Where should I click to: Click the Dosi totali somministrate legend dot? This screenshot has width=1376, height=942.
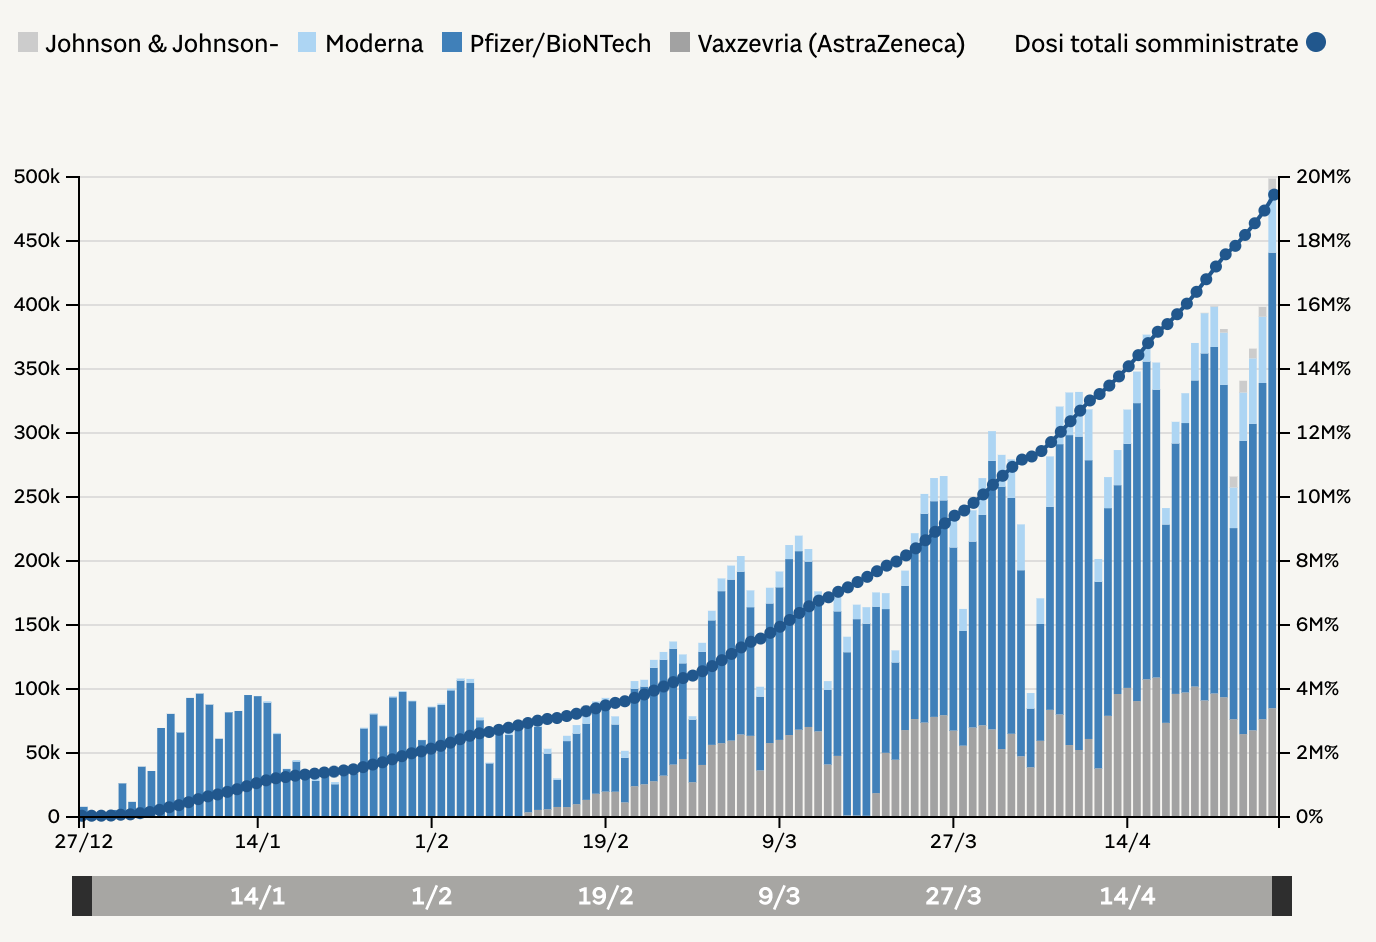pos(1316,43)
